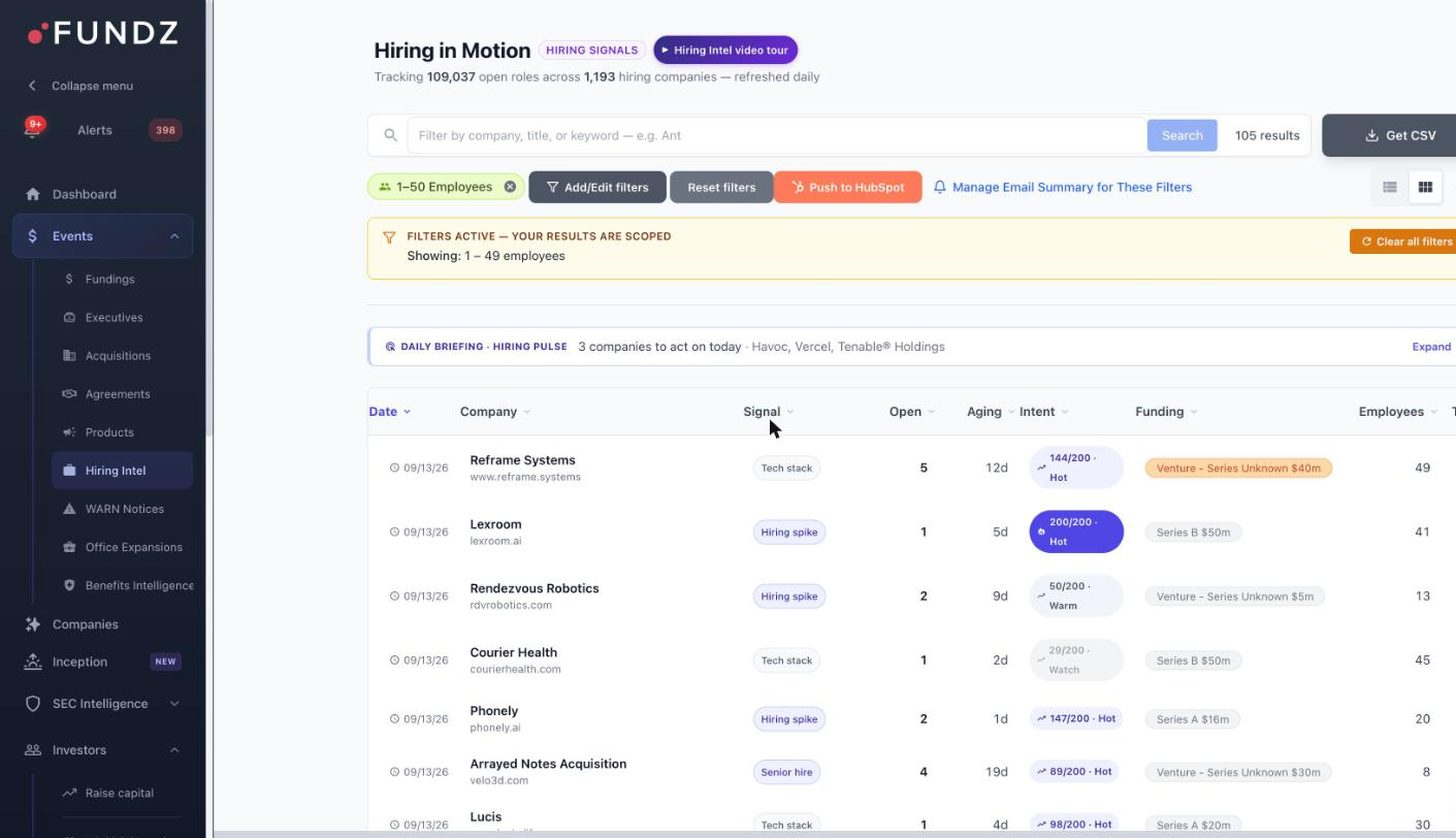Open Products page

[109, 432]
